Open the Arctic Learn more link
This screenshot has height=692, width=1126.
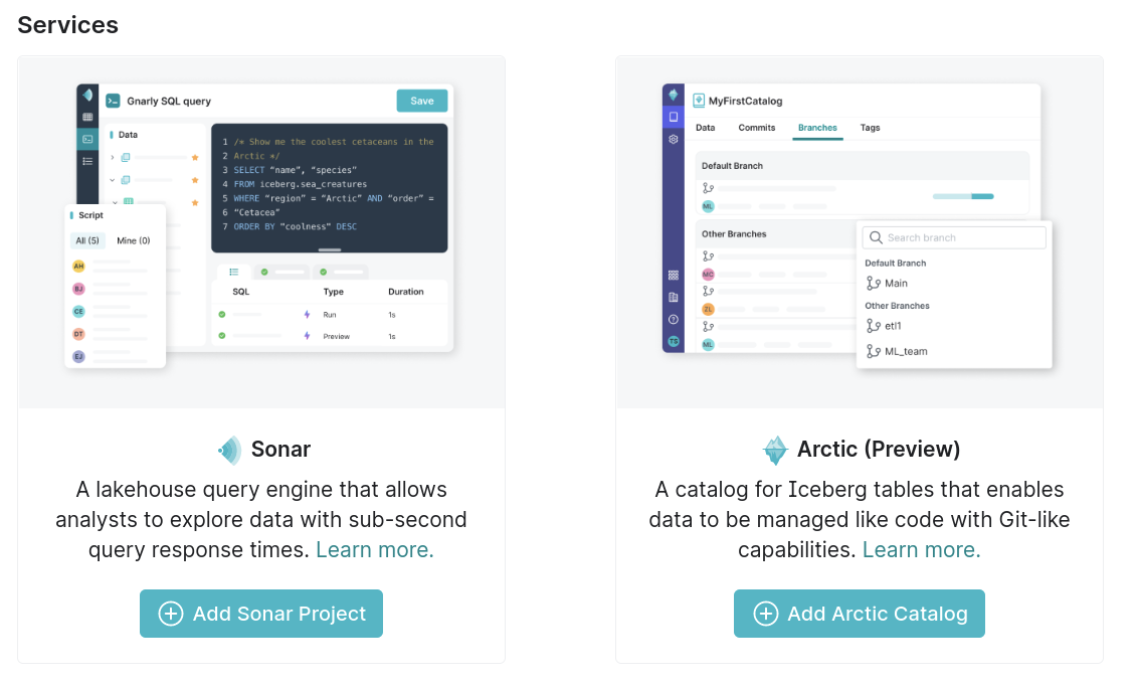click(920, 549)
